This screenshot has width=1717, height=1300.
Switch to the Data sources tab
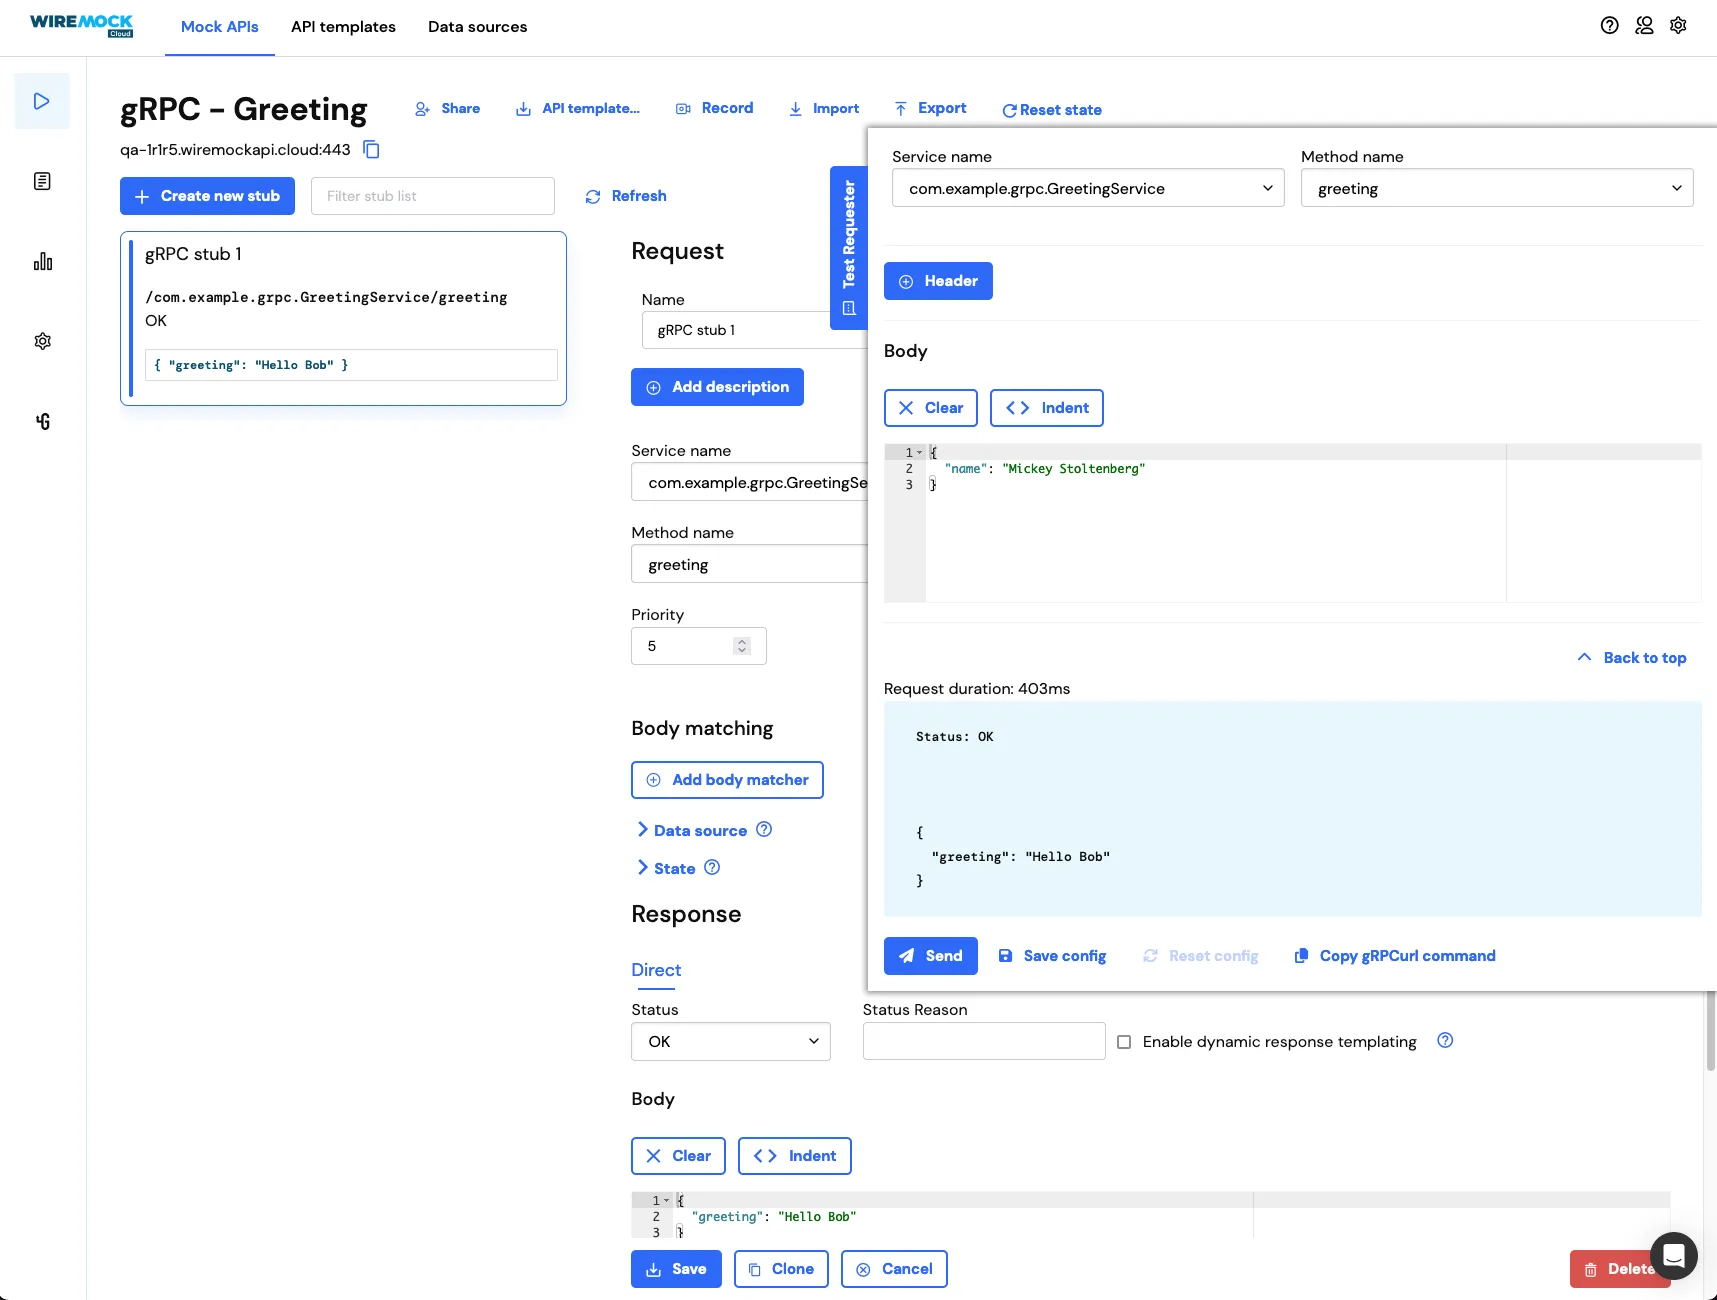pyautogui.click(x=477, y=27)
